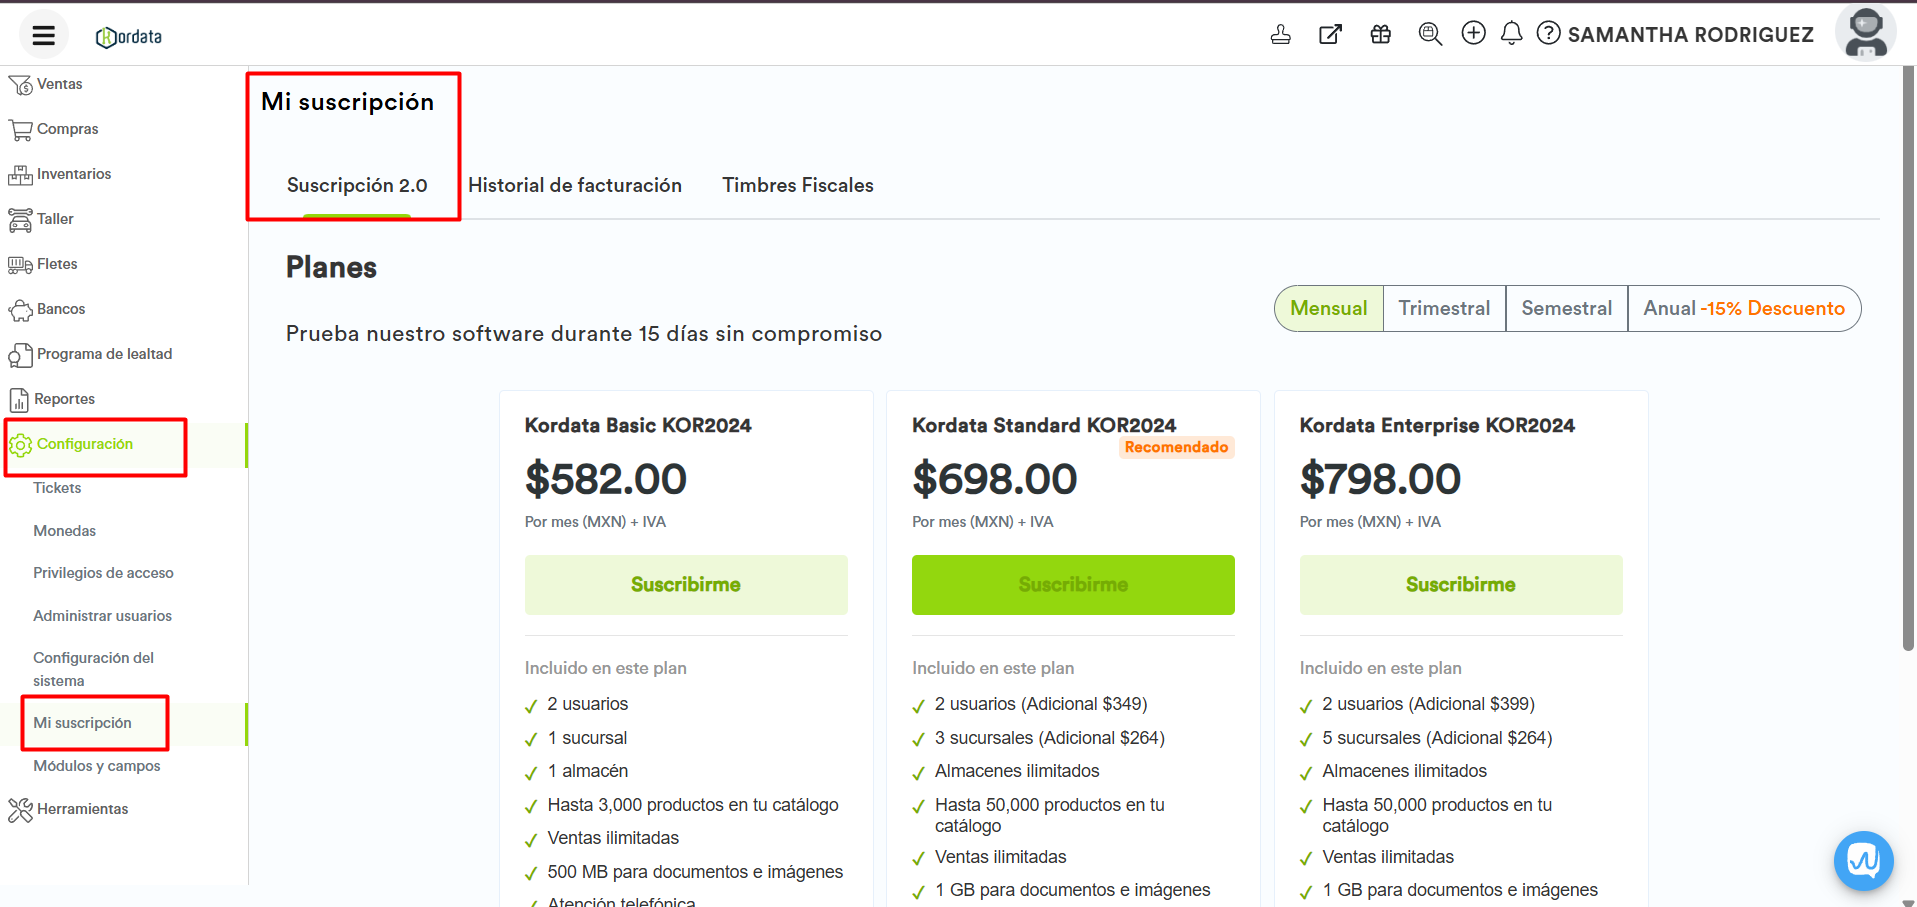Open Fletes via its truck icon
1917x907 pixels.
point(20,265)
